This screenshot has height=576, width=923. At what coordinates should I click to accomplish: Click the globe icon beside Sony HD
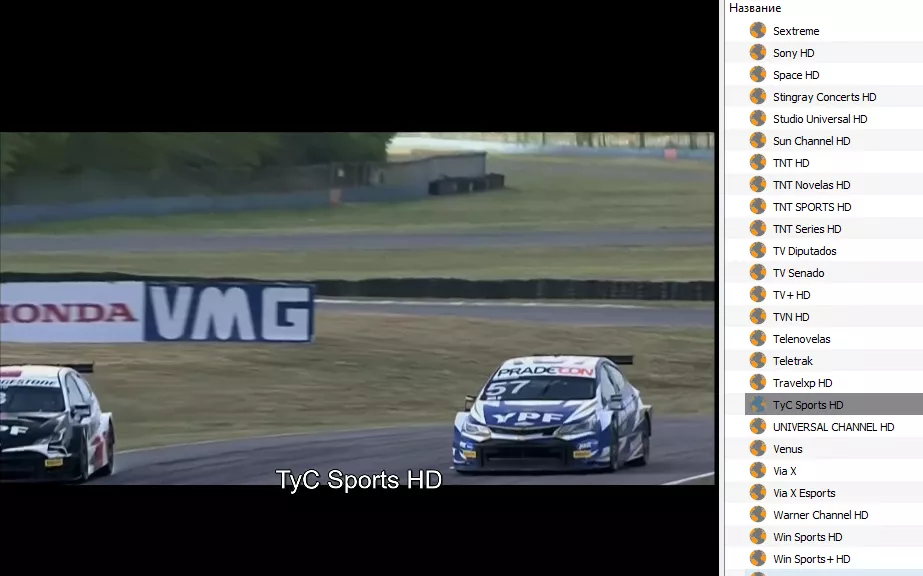pyautogui.click(x=758, y=52)
